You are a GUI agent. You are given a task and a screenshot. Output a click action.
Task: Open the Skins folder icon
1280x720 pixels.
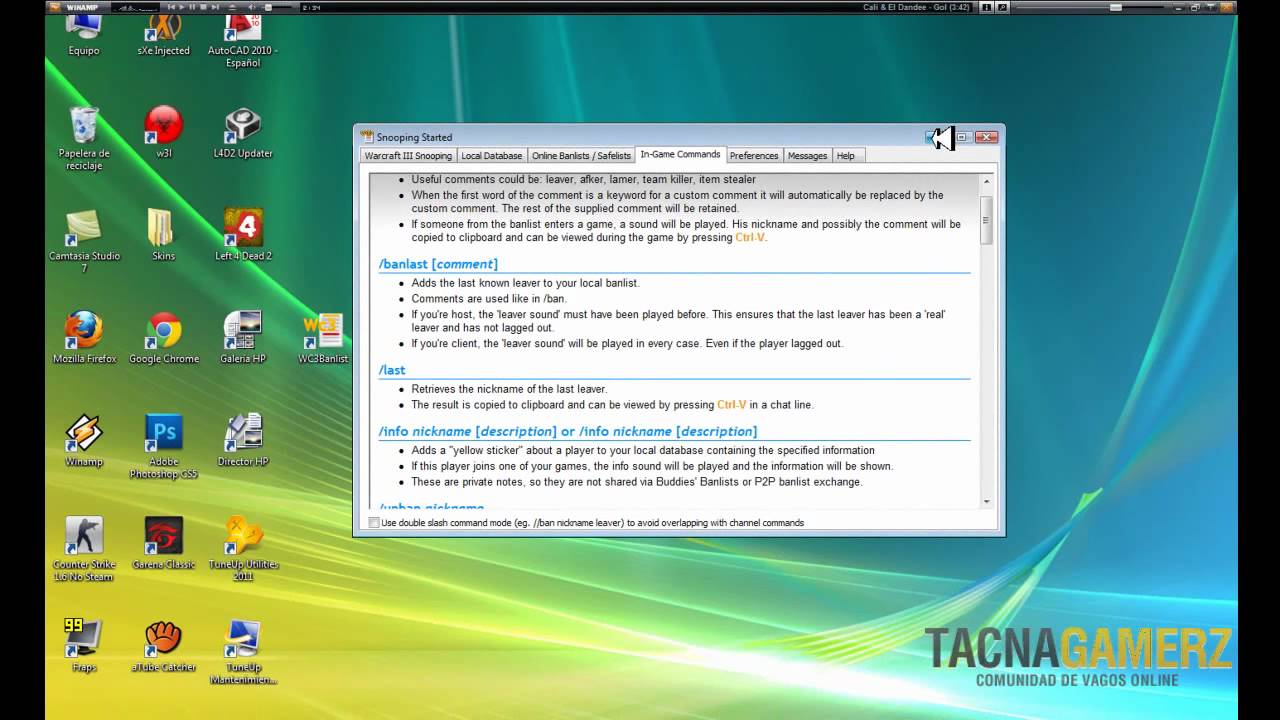163,235
